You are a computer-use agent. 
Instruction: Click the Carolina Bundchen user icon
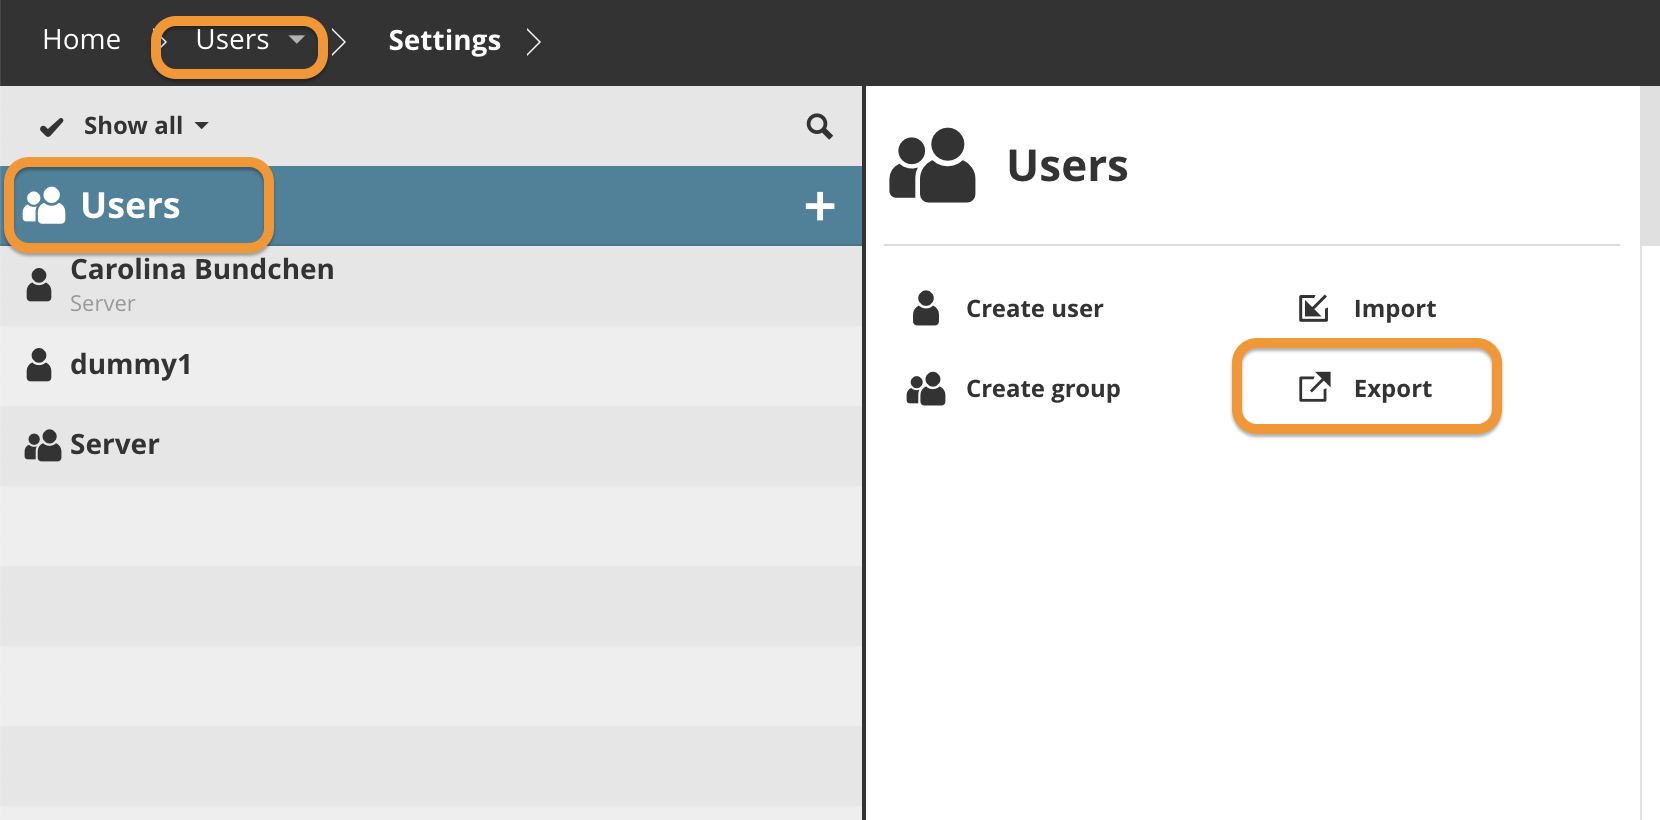[x=39, y=285]
